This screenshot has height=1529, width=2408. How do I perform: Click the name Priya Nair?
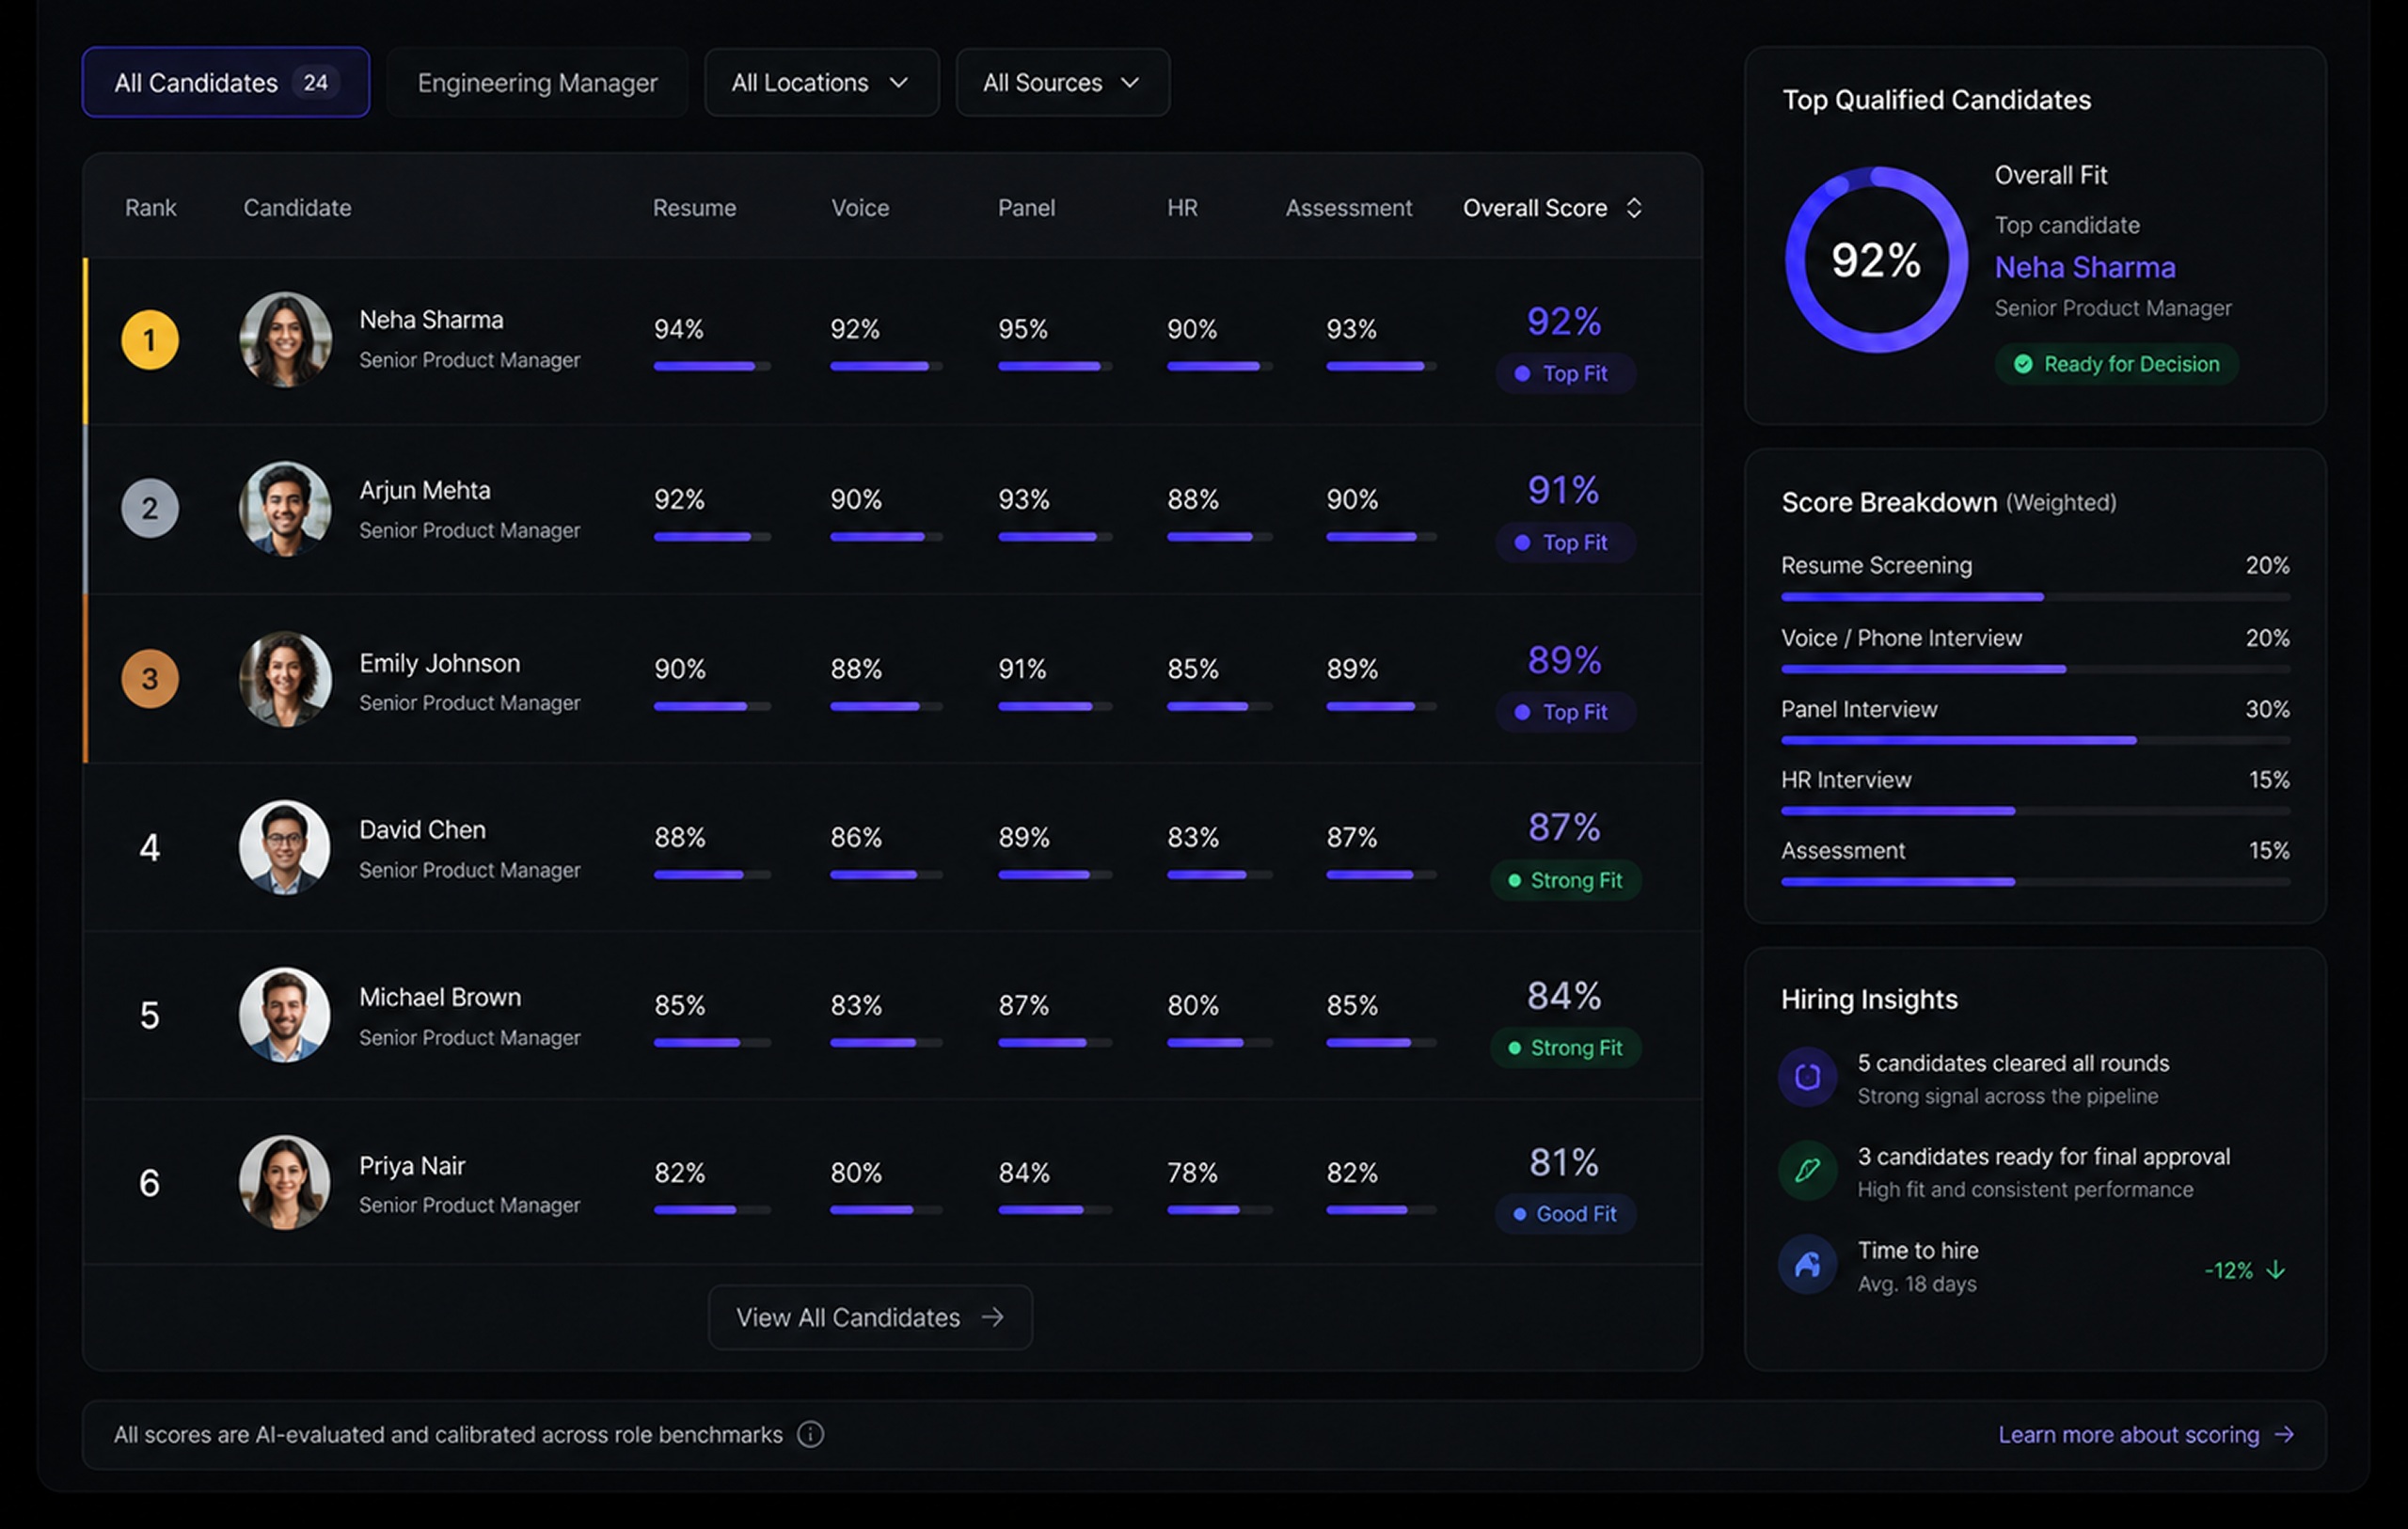412,1166
